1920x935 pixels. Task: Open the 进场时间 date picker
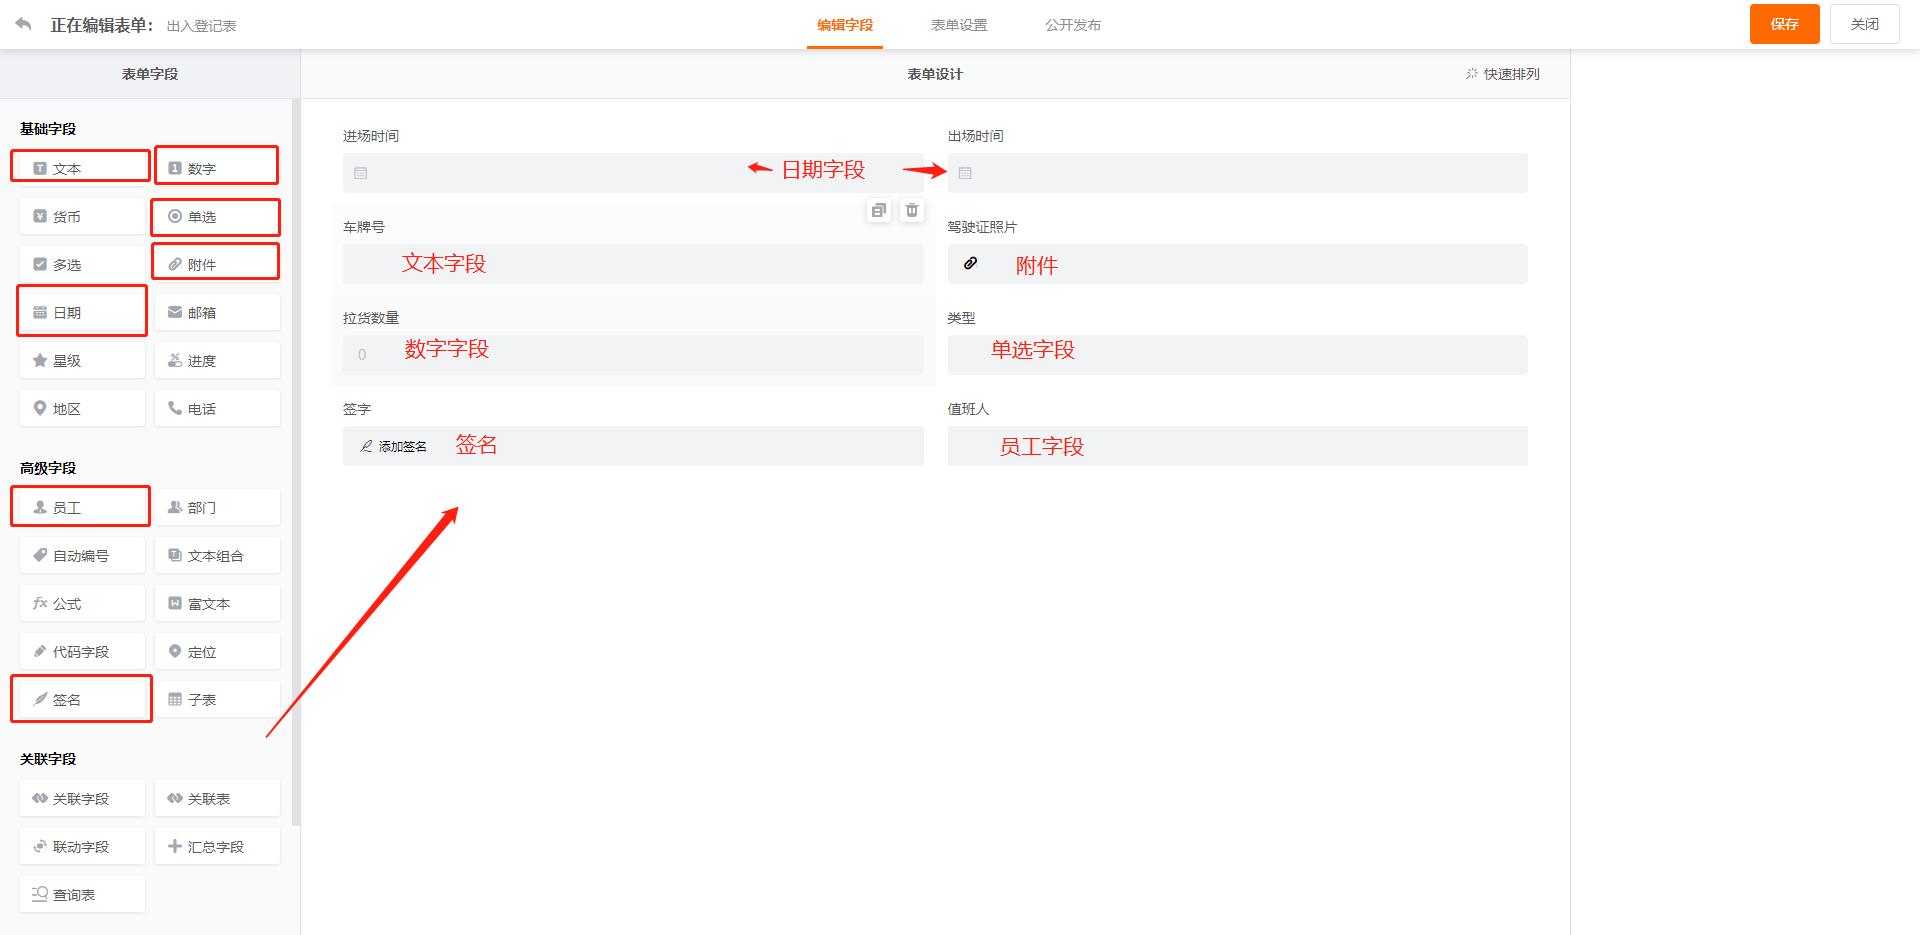tap(632, 172)
